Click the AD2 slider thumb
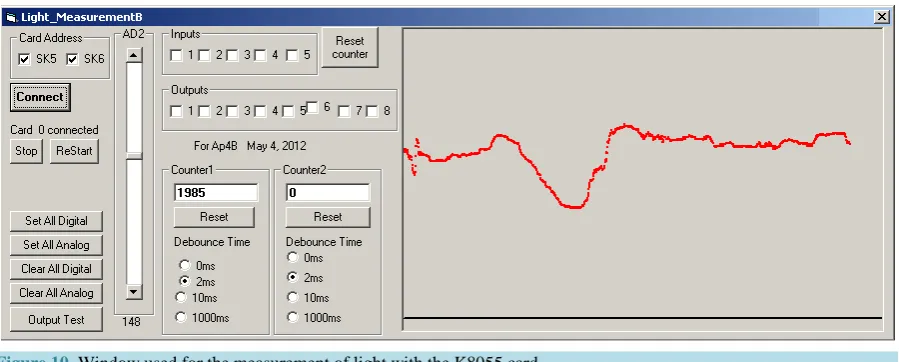Screen dimensions: 899x362 [x=134, y=155]
